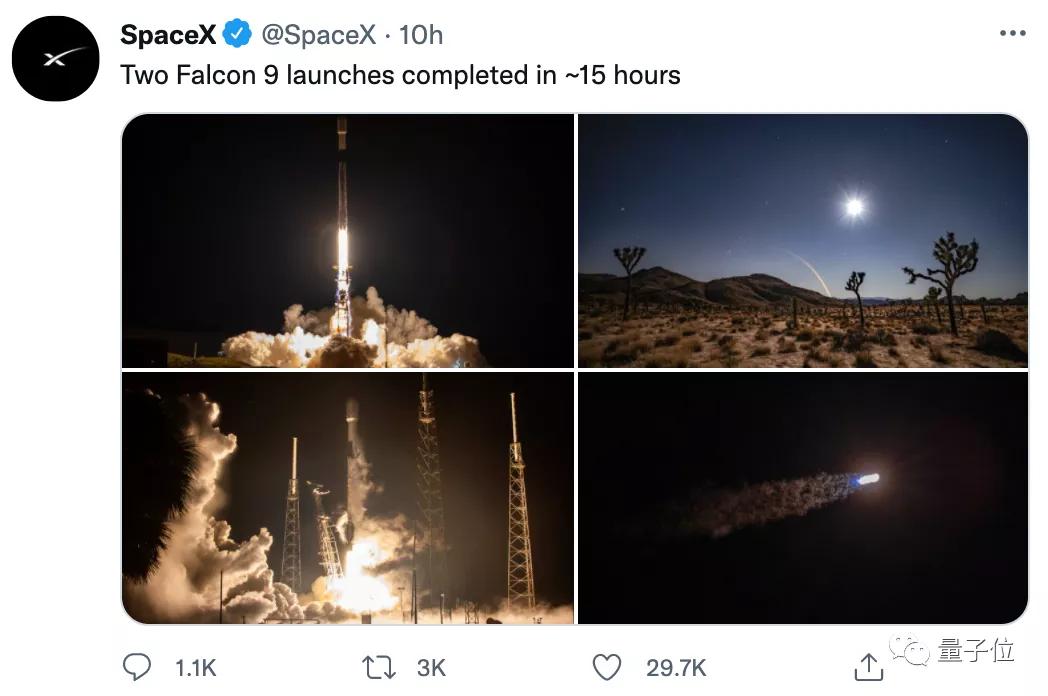The image size is (1048, 696).
Task: Open the SpaceX display name link
Action: click(168, 34)
